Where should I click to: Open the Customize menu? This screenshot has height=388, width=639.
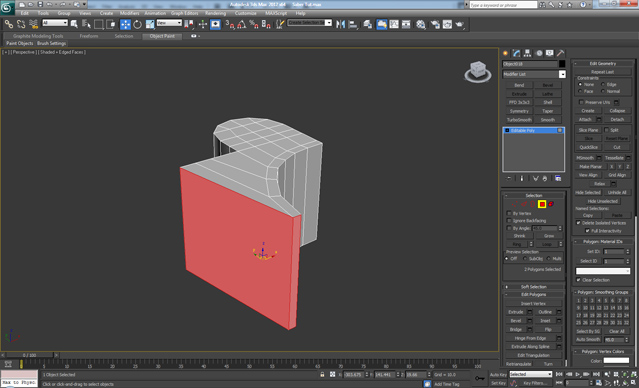[246, 13]
